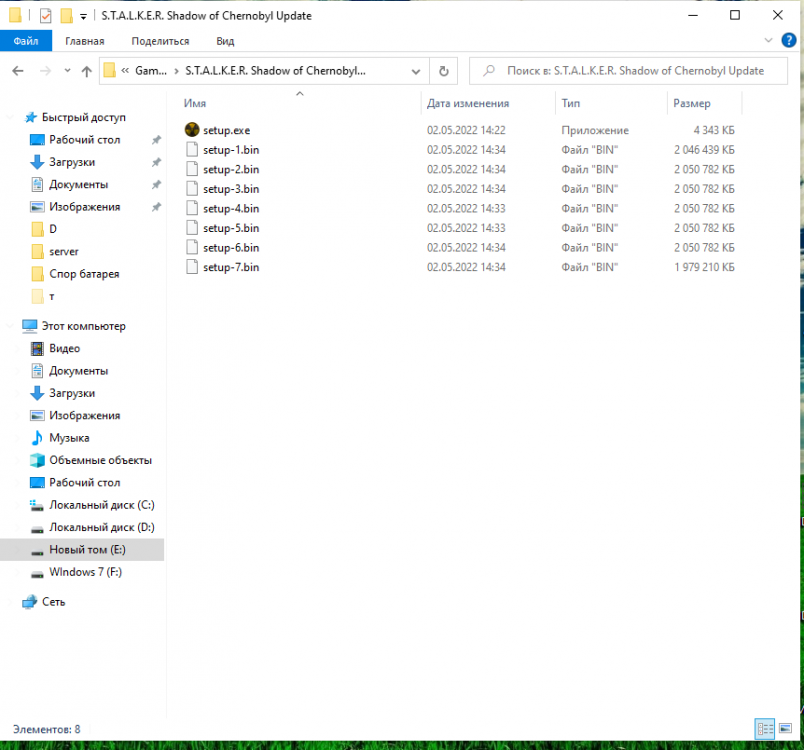Click the pin icon next to Рабочий стол

[156, 139]
